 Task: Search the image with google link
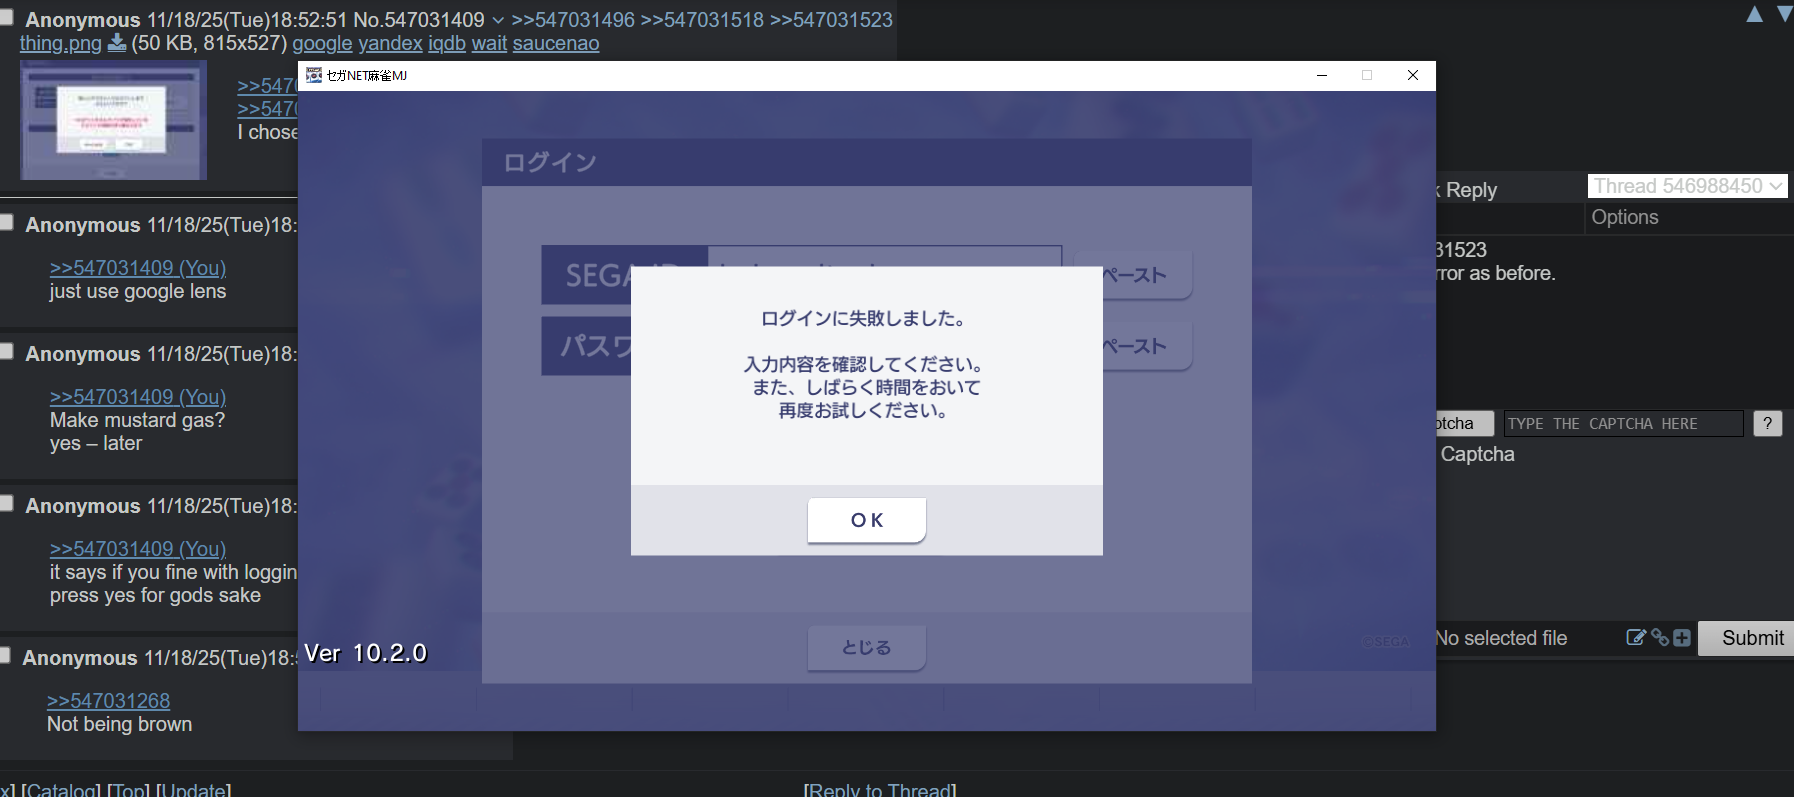click(322, 43)
